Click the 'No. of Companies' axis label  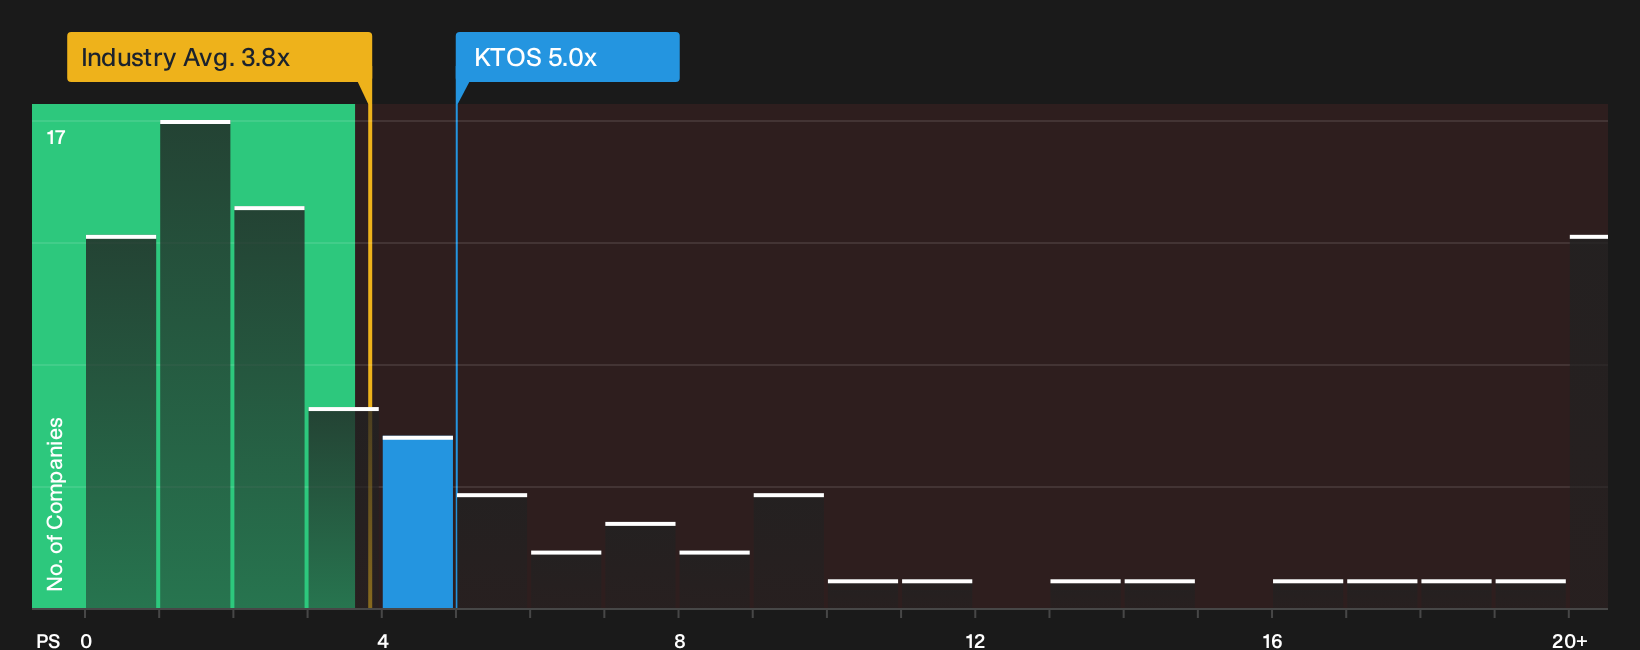(x=55, y=504)
